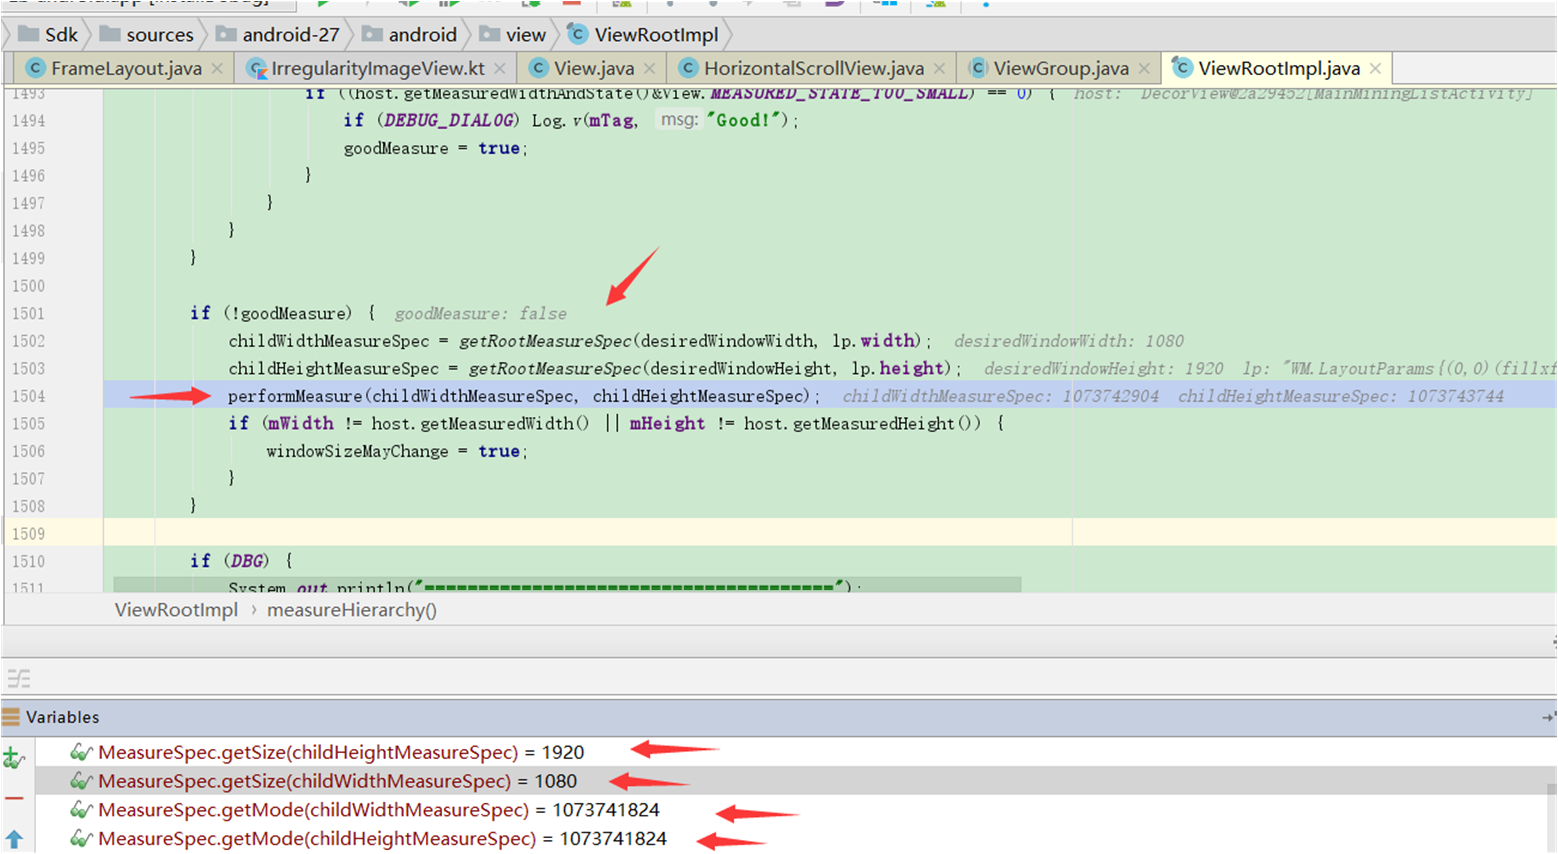Switch to the FrameLayout.java tab
Screen dimensions: 1558x854
pyautogui.click(x=126, y=68)
